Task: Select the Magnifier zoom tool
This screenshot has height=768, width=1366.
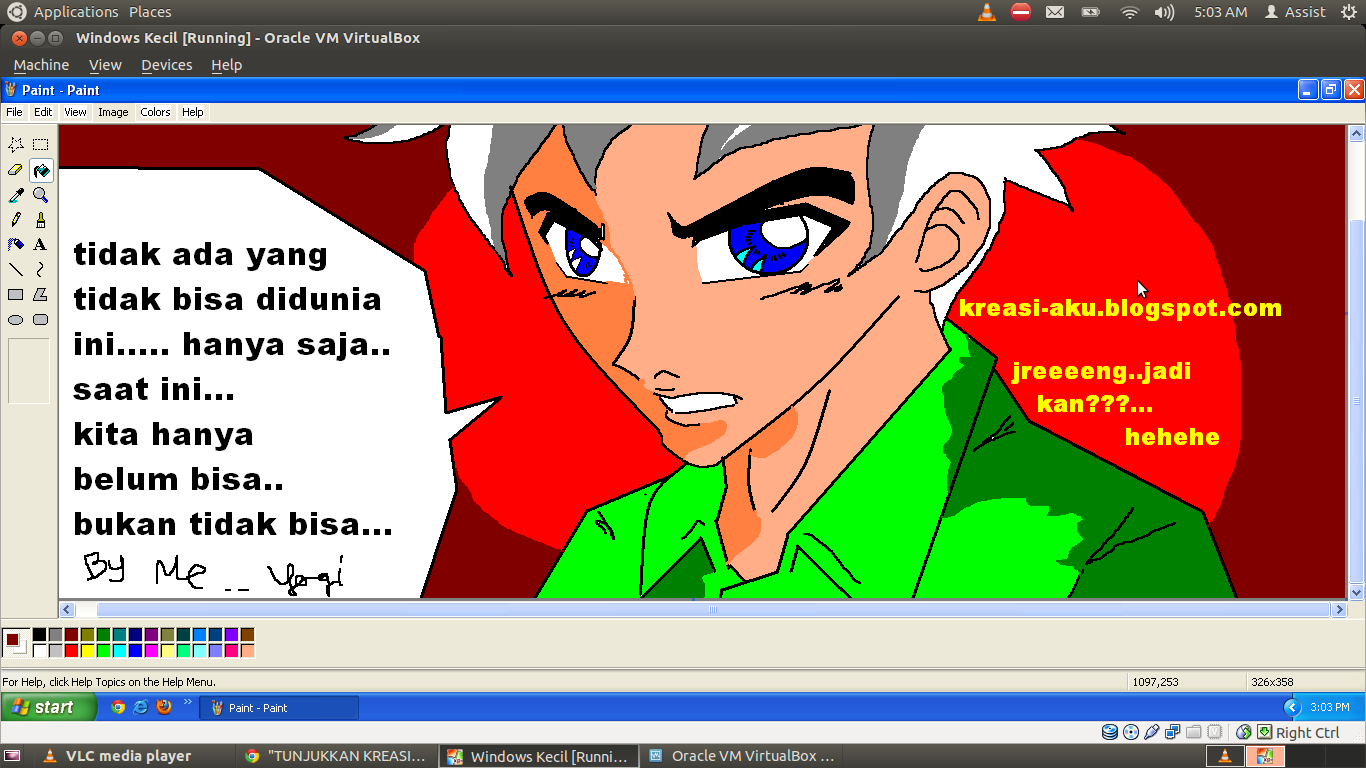Action: coord(41,195)
